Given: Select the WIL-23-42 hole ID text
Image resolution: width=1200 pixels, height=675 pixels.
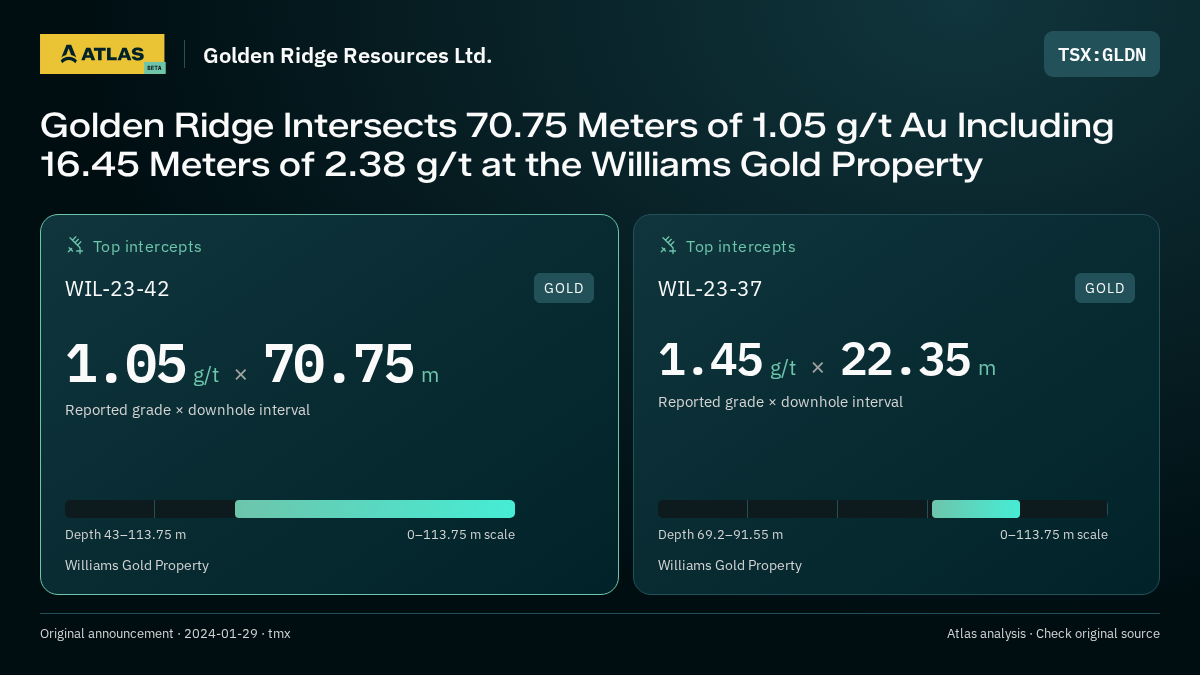Looking at the screenshot, I should [117, 289].
